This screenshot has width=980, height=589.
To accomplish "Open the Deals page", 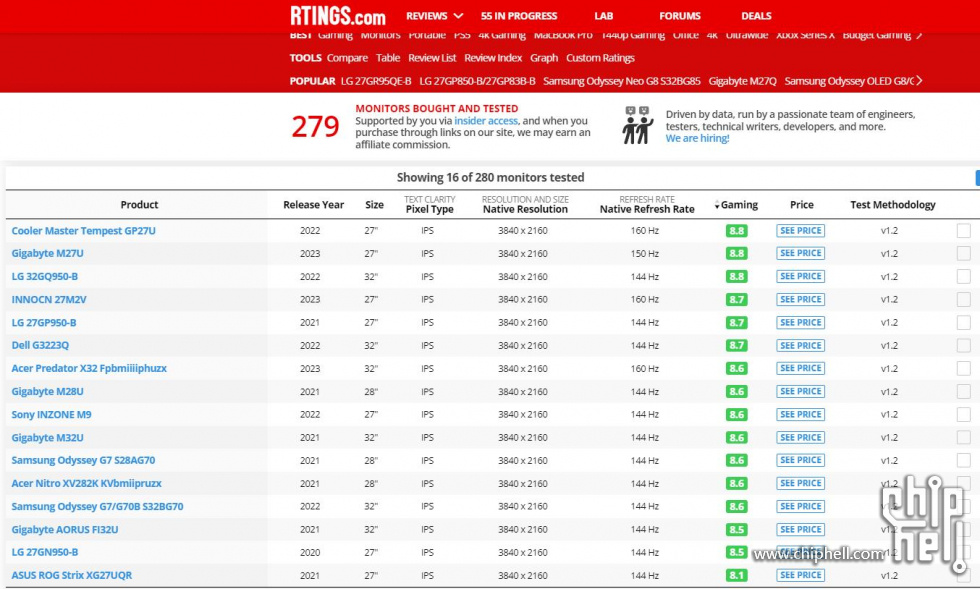I will point(756,16).
